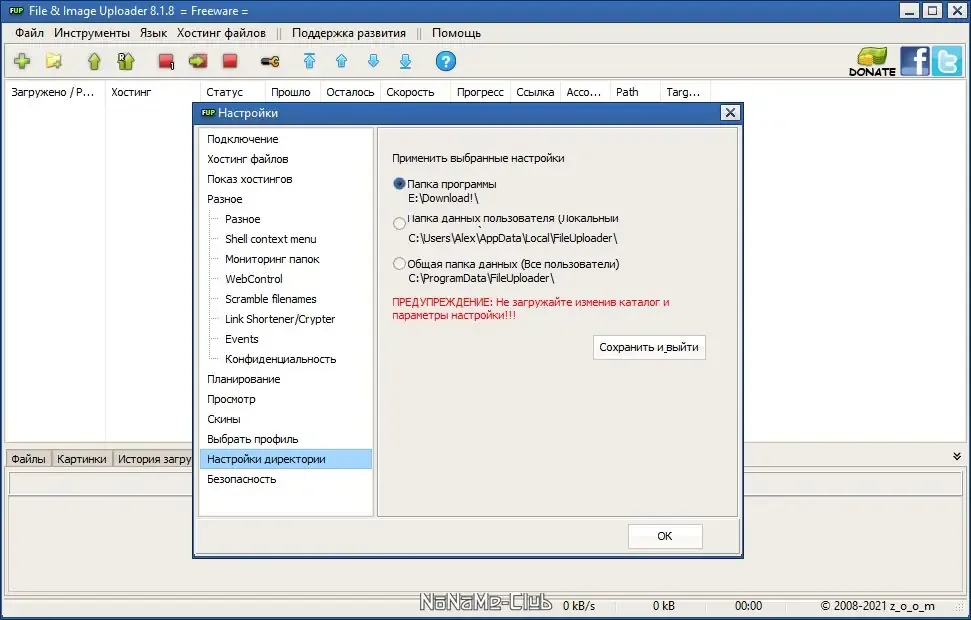This screenshot has width=971, height=620.
Task: Select the Папка программы radio button
Action: (399, 184)
